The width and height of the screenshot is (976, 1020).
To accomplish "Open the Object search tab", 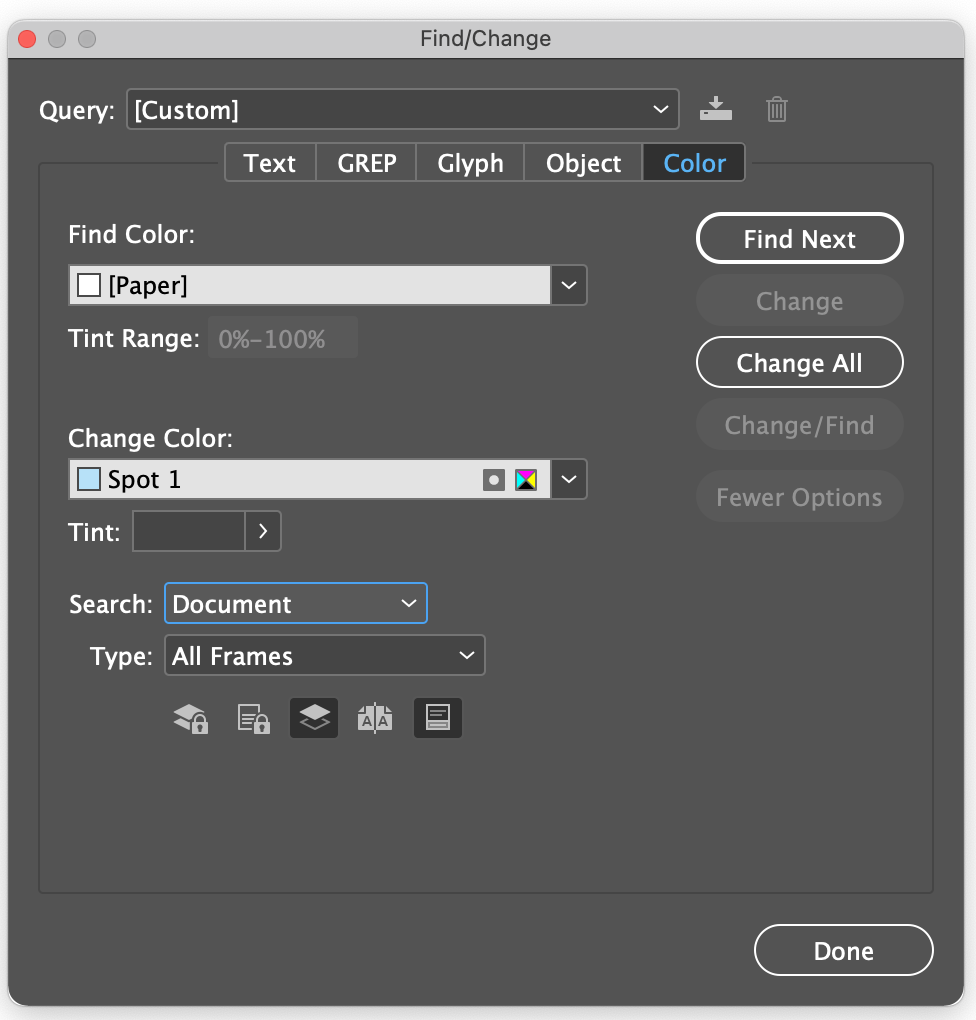I will 583,163.
